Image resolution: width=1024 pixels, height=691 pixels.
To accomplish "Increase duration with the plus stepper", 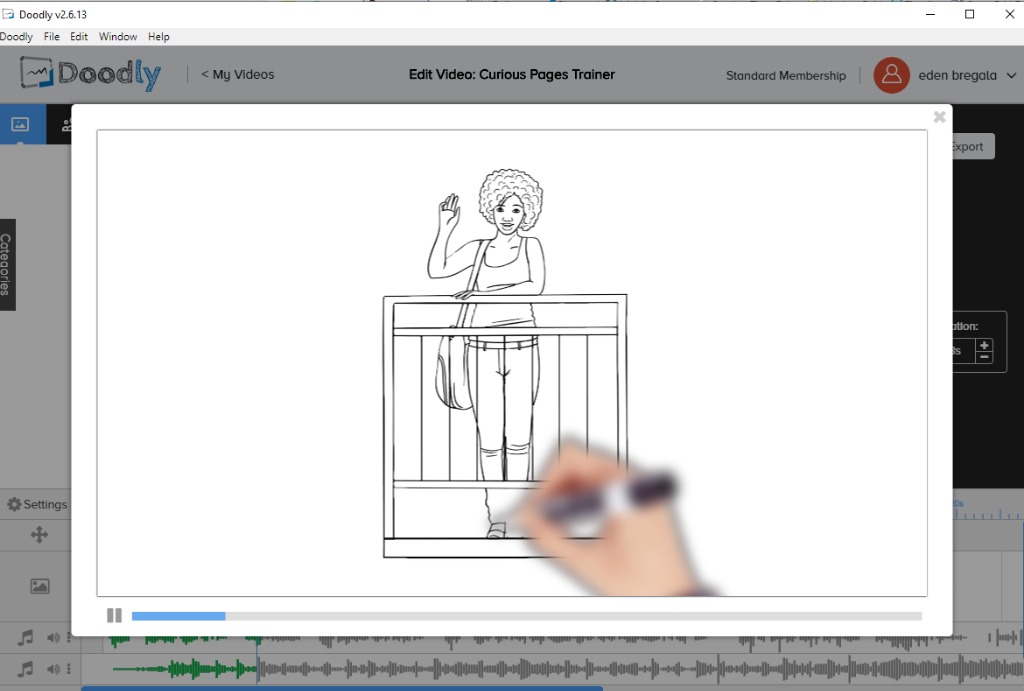I will 985,345.
